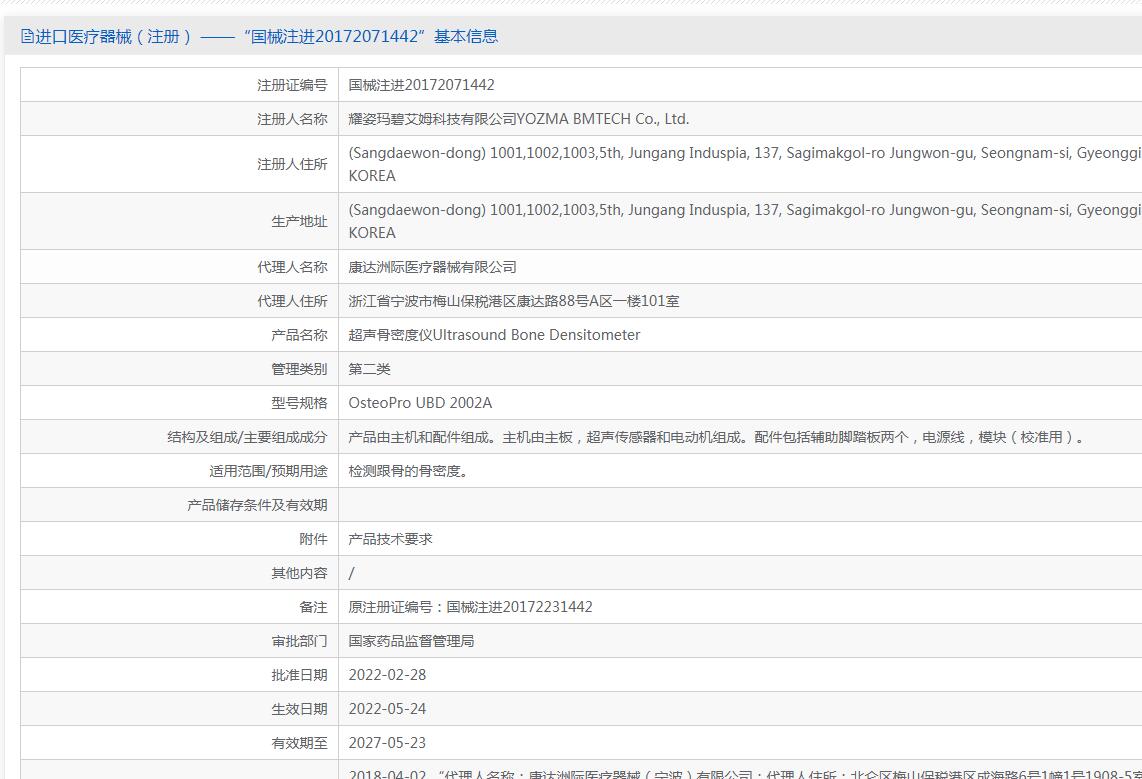The image size is (1142, 779).
Task: Click the structure description starting 产品由主机和配件组成
Action: (x=716, y=437)
